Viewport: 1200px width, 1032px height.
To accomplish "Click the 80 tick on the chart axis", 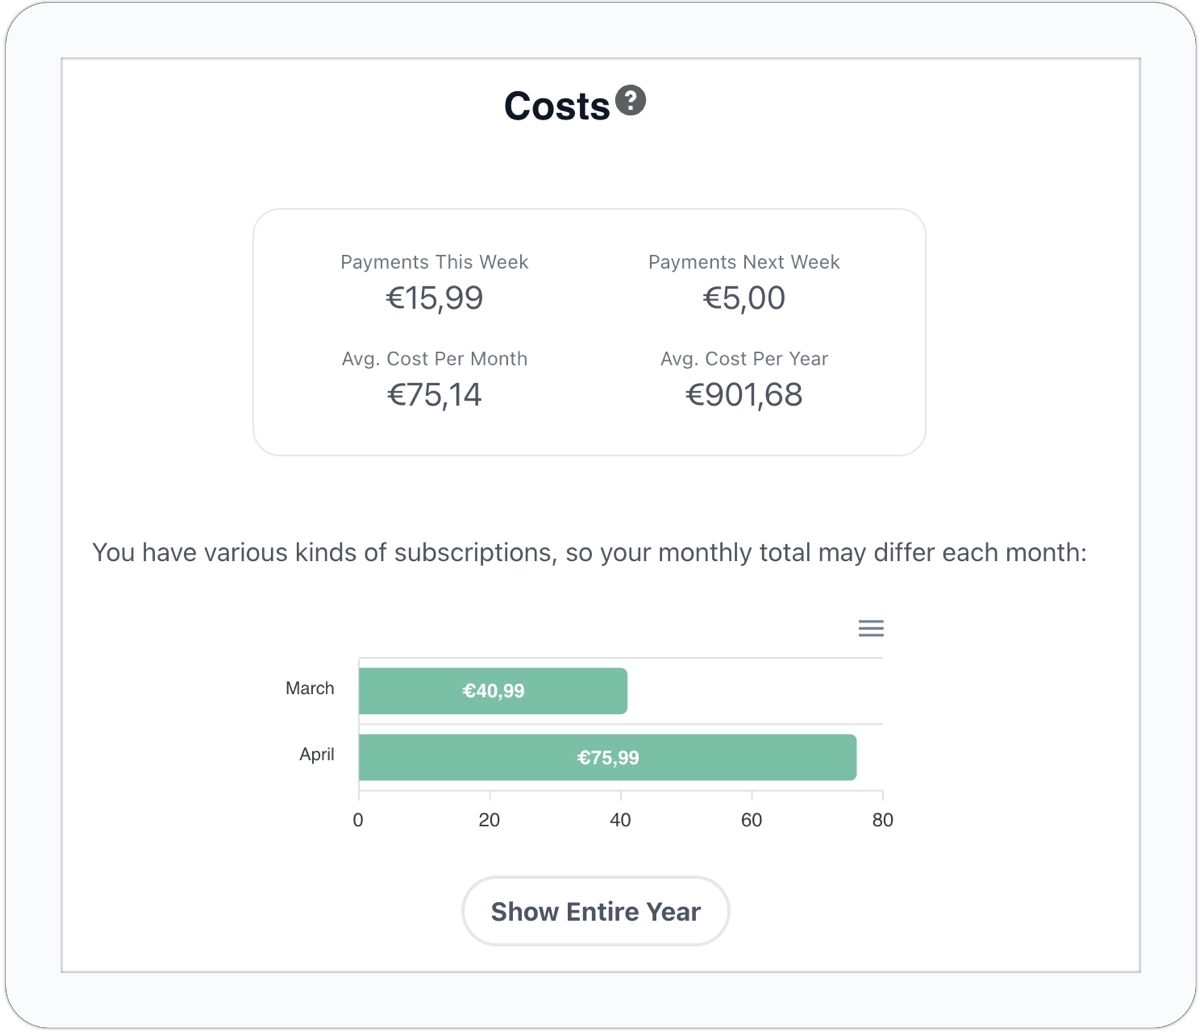I will click(882, 820).
